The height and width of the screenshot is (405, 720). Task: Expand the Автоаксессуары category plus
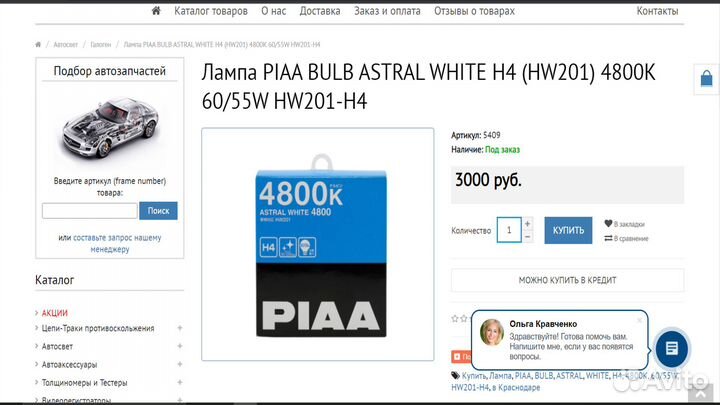click(x=180, y=364)
